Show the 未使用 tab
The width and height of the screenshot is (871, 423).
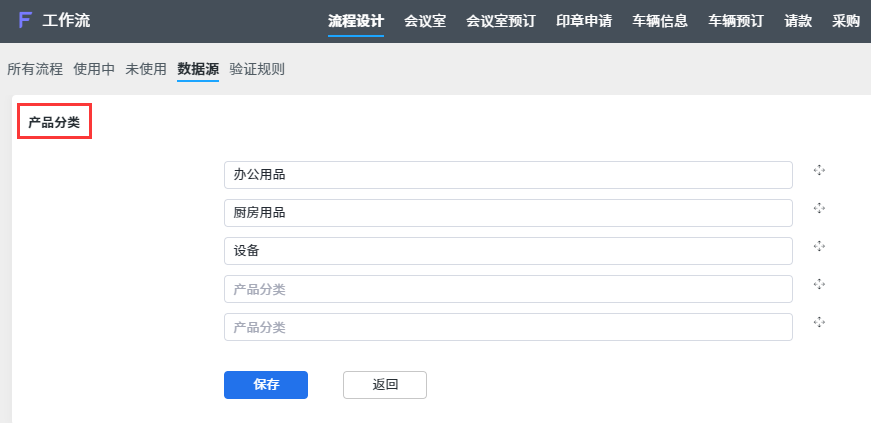(146, 69)
